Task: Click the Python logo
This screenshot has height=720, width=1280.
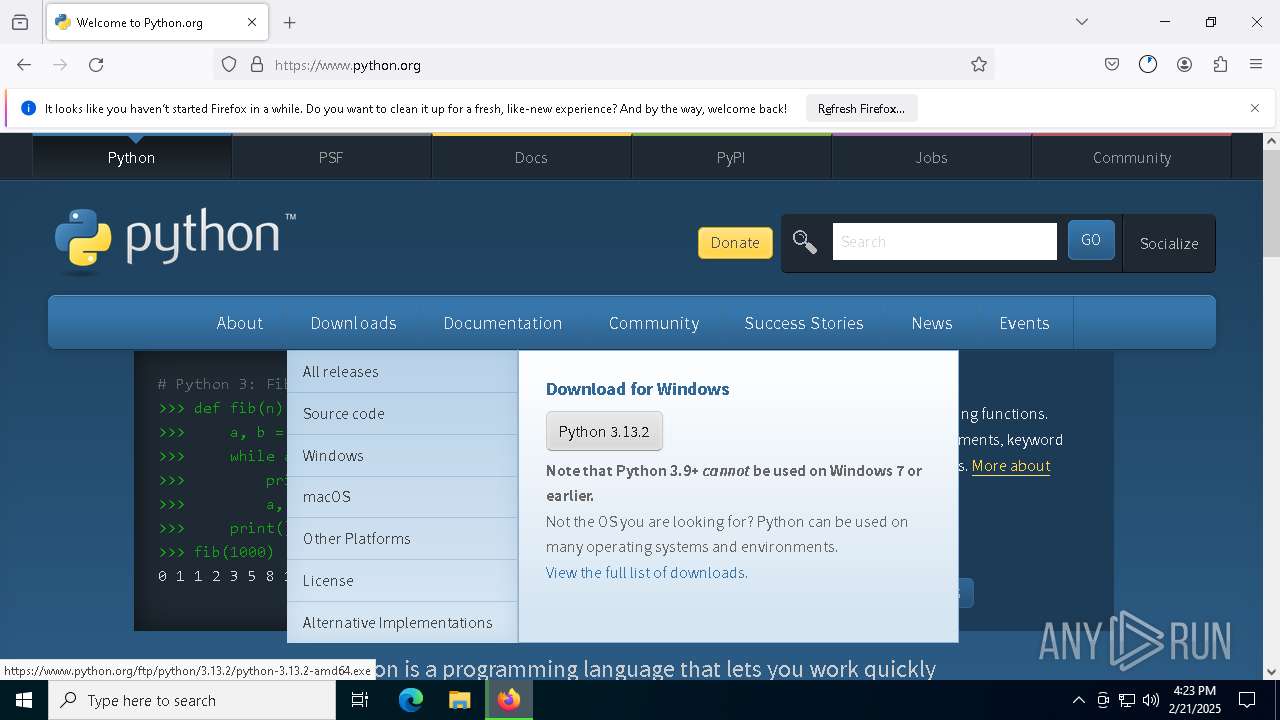Action: pyautogui.click(x=175, y=241)
